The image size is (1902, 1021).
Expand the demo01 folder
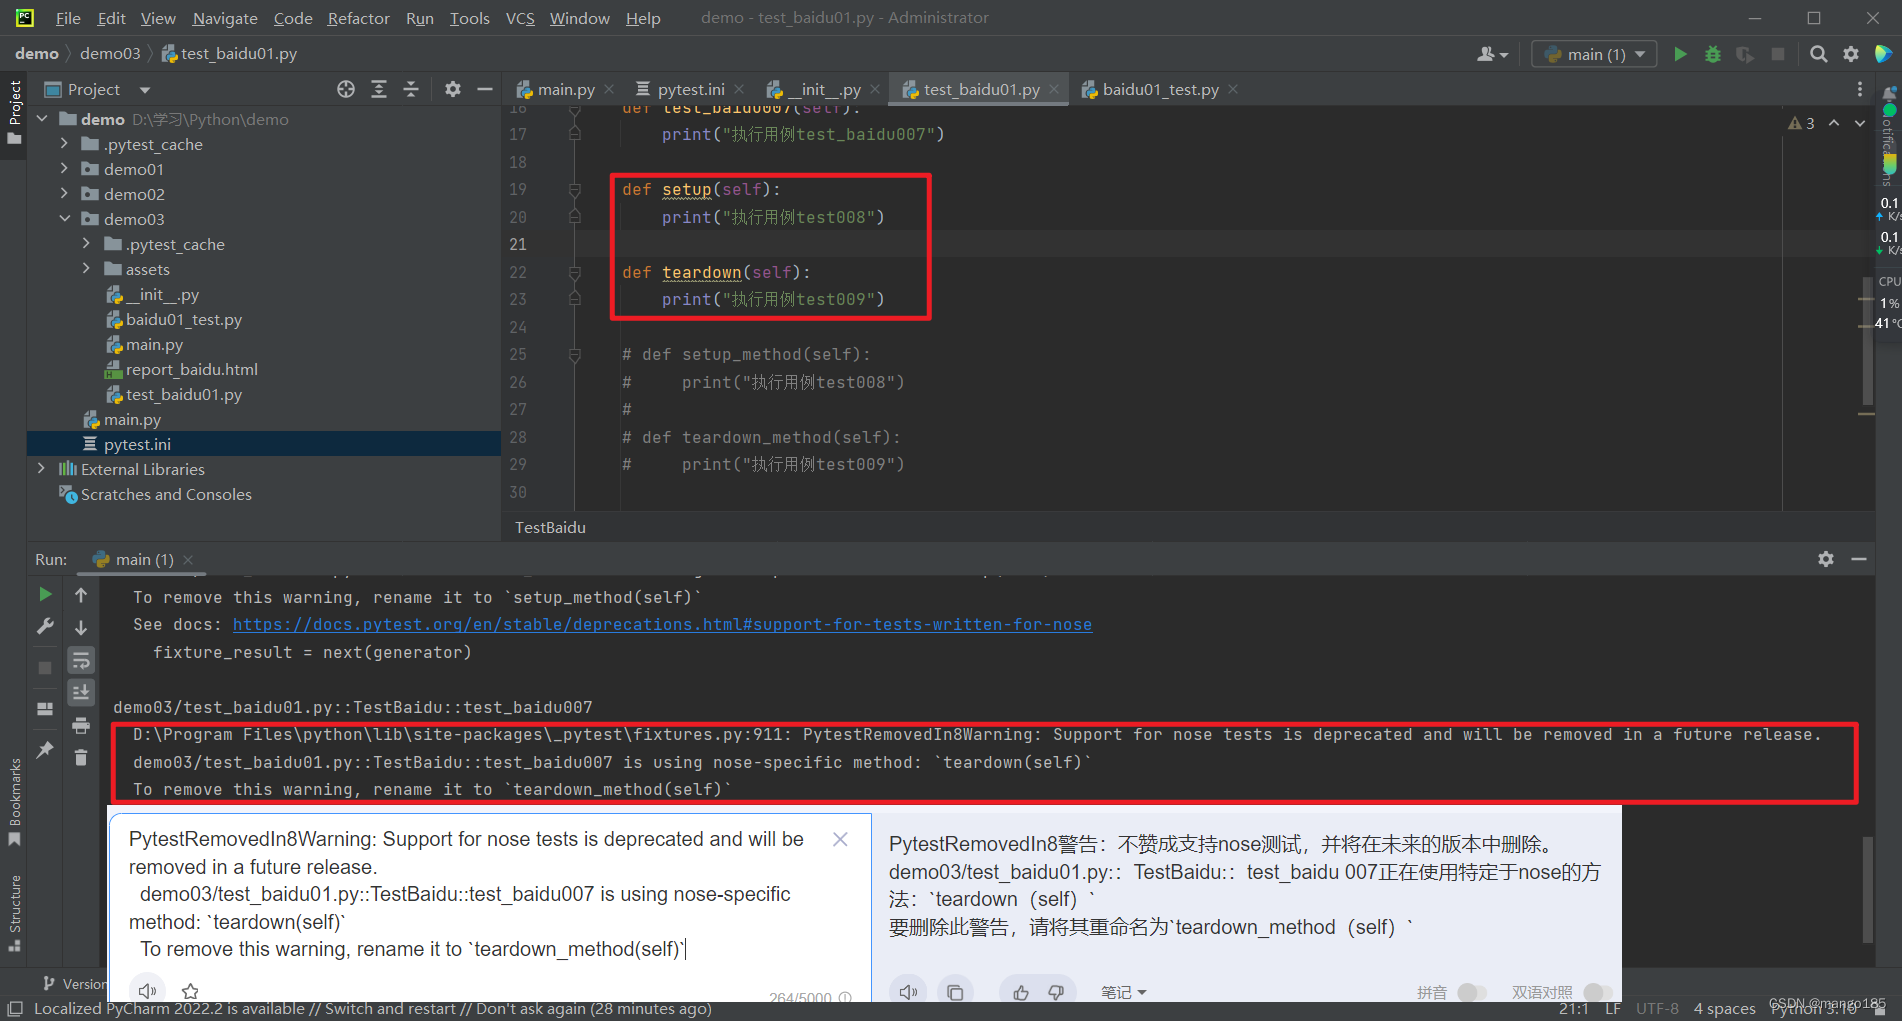click(64, 169)
